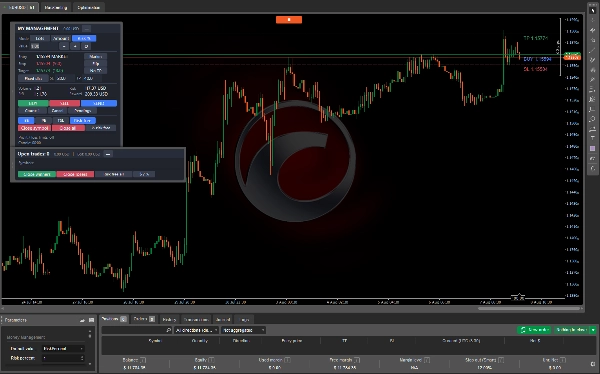
Task: Toggle the Fixed dist. button
Action: (x=33, y=78)
